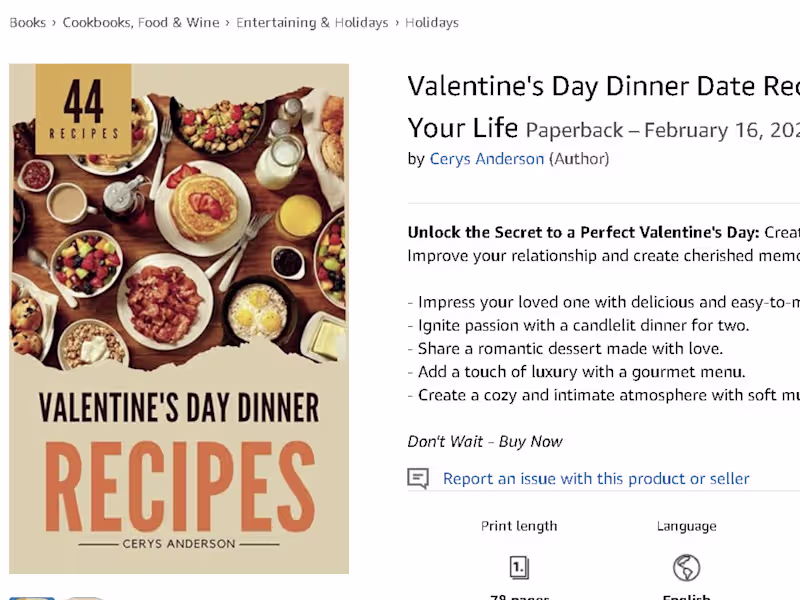Enlarge the Valentine's Day Dinner book cover
The width and height of the screenshot is (800, 600).
click(179, 320)
